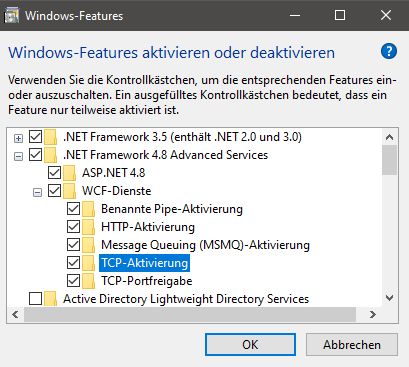Minimize the Windows-Features window
Viewport: 409px width, 367px height.
click(x=295, y=15)
